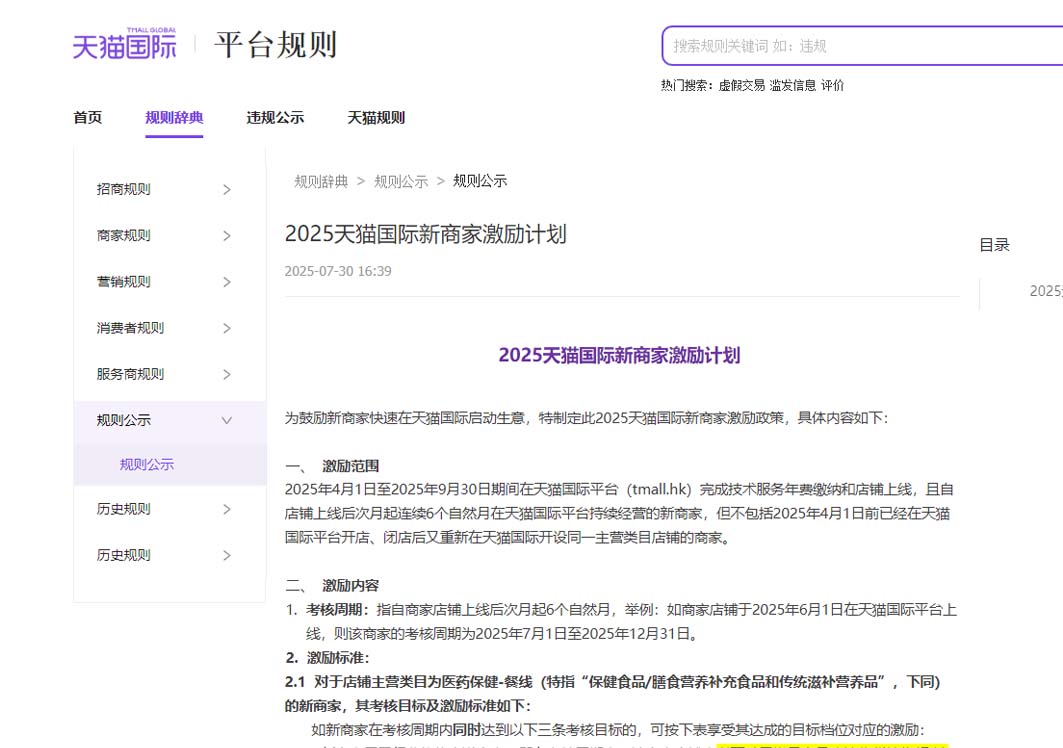Click the purple centered heading 2025天猫国际新商家激励计划
This screenshot has width=1063, height=748.
619,355
